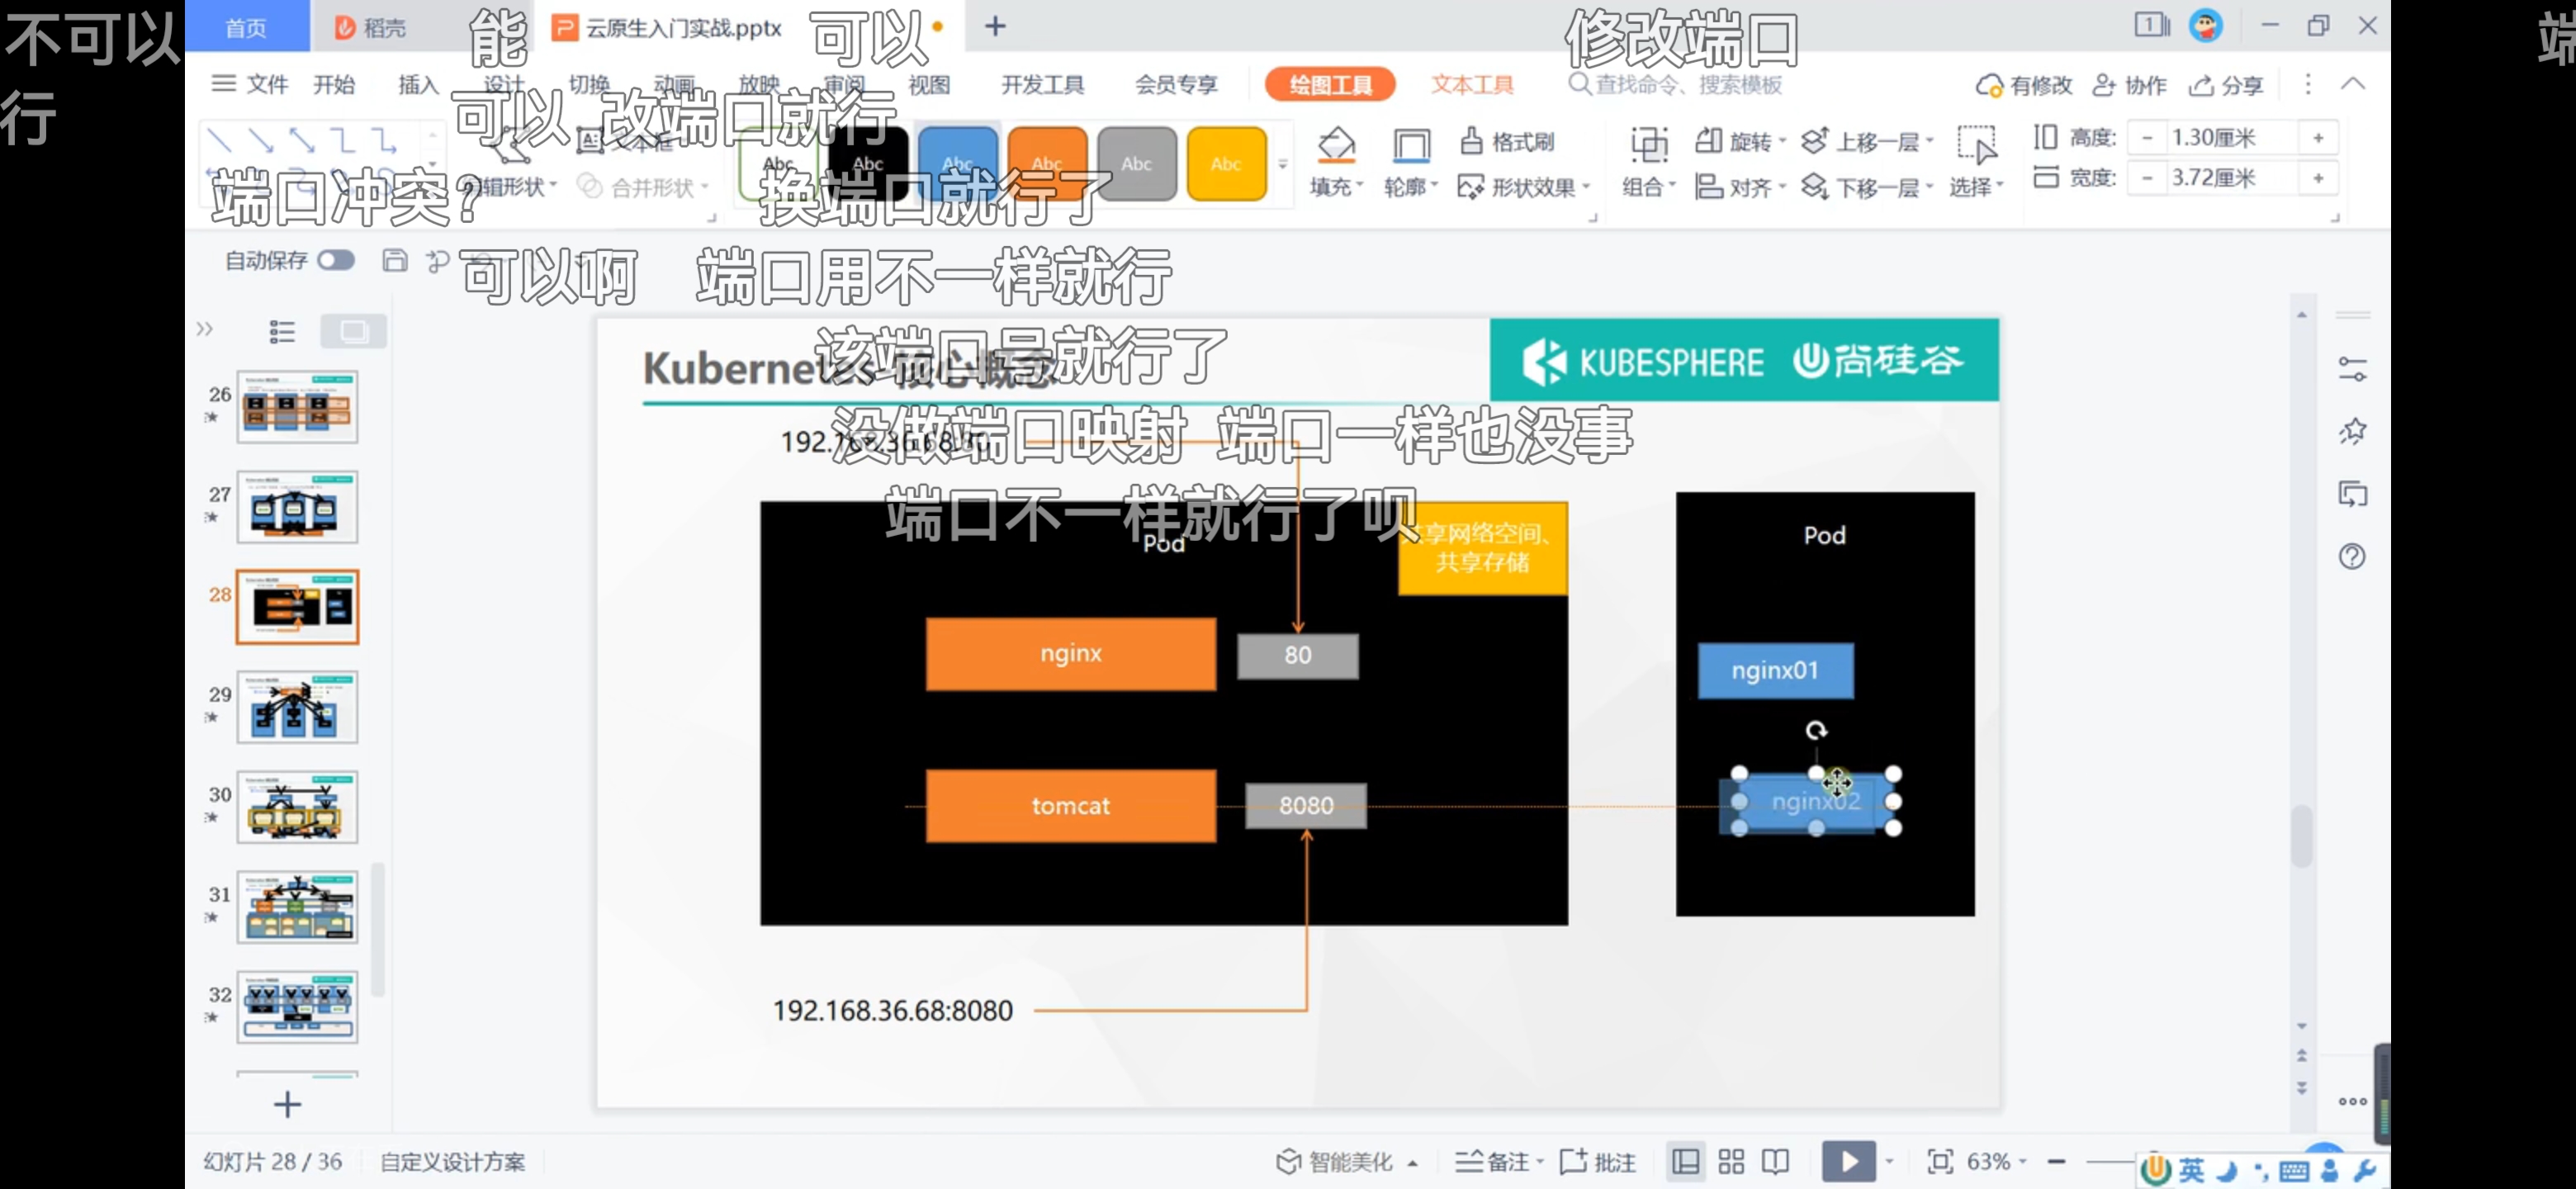Switch to slide thumbnail panel view
Screen dimensions: 2576x1189
[353, 331]
